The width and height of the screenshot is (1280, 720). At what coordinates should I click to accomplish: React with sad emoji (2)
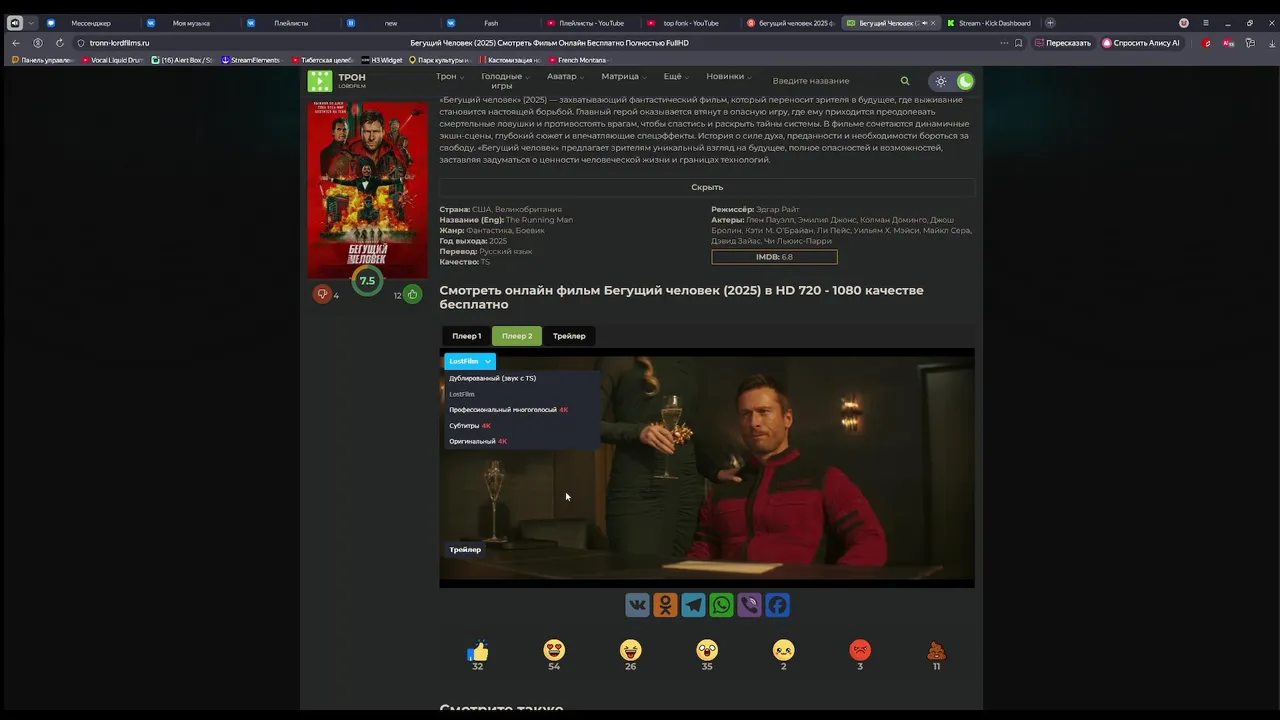point(783,651)
